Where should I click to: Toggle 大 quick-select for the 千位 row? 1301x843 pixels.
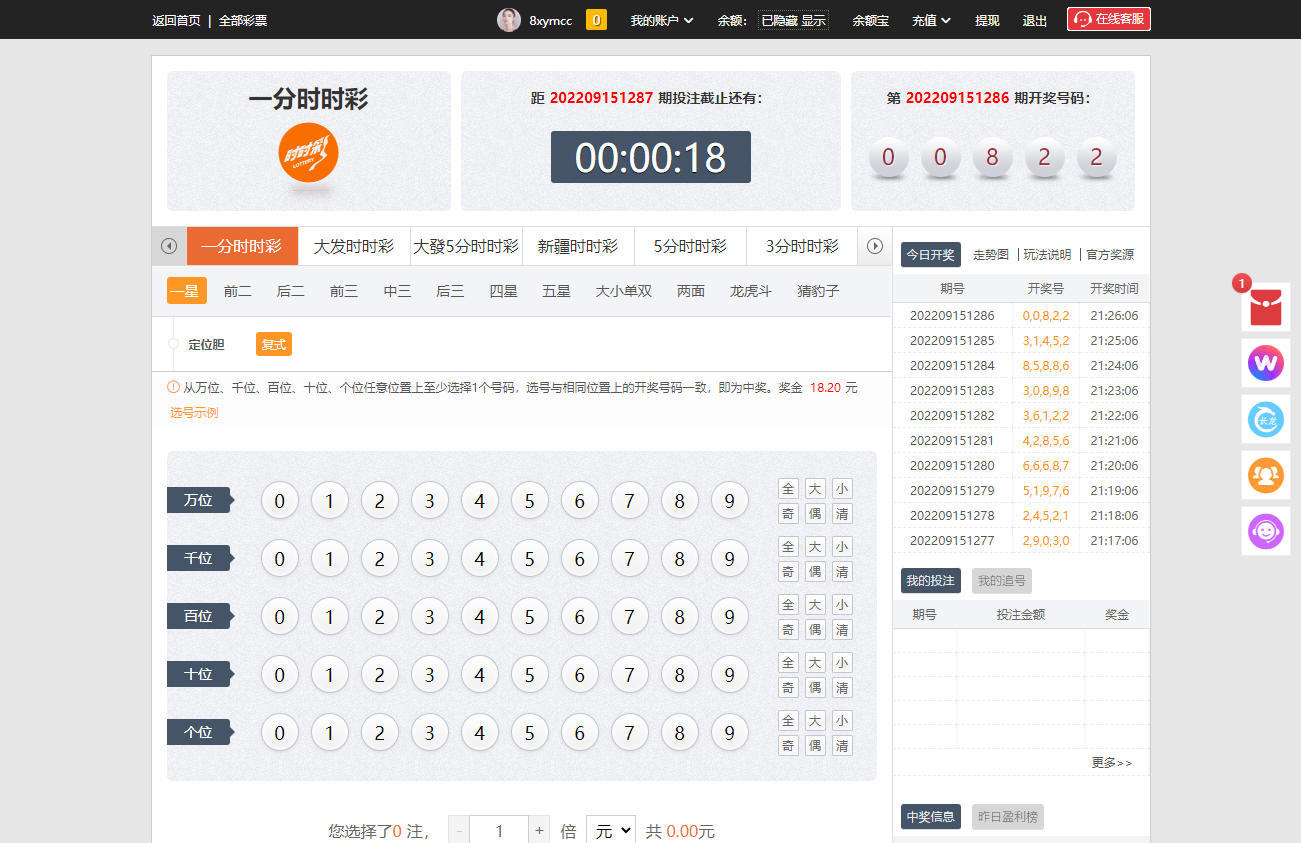(815, 547)
